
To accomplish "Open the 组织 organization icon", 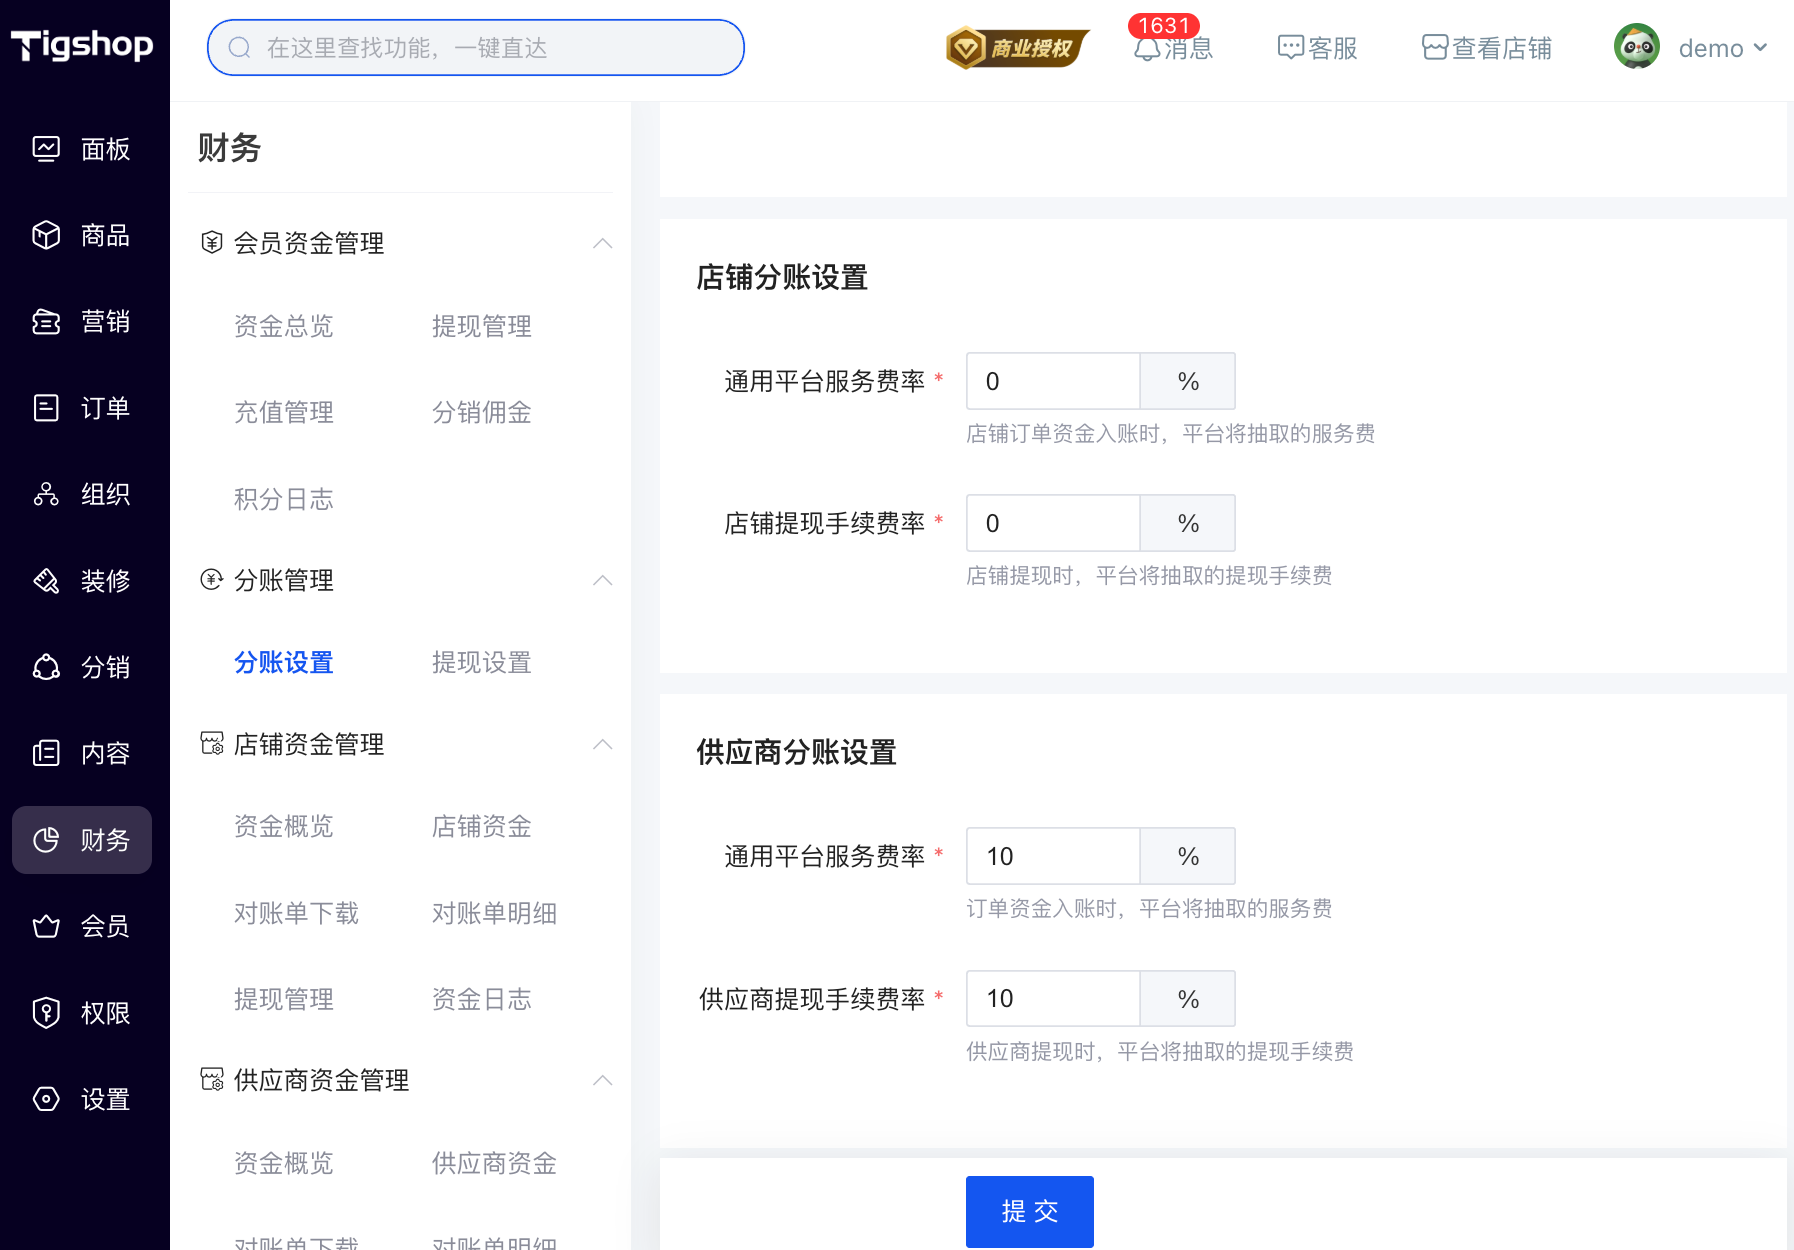I will 46,494.
